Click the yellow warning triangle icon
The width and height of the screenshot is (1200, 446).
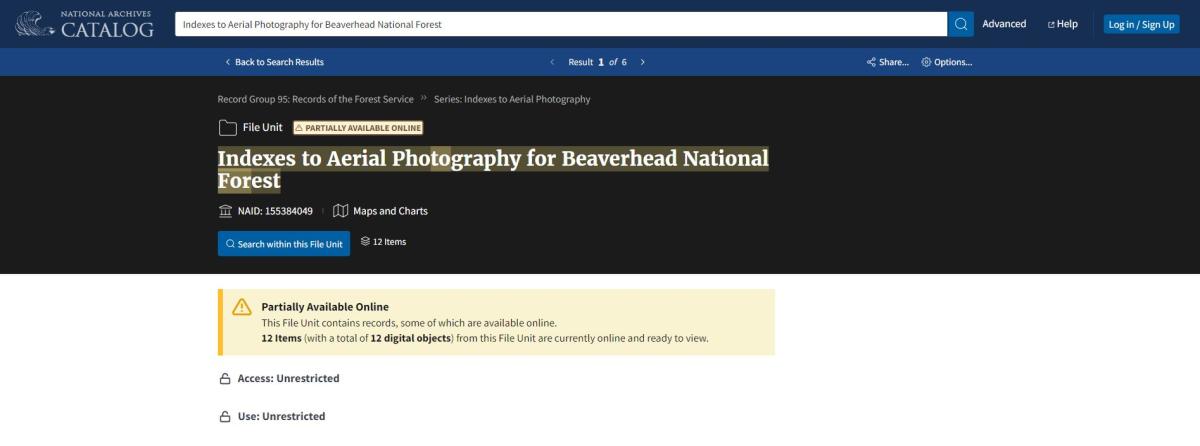point(242,307)
